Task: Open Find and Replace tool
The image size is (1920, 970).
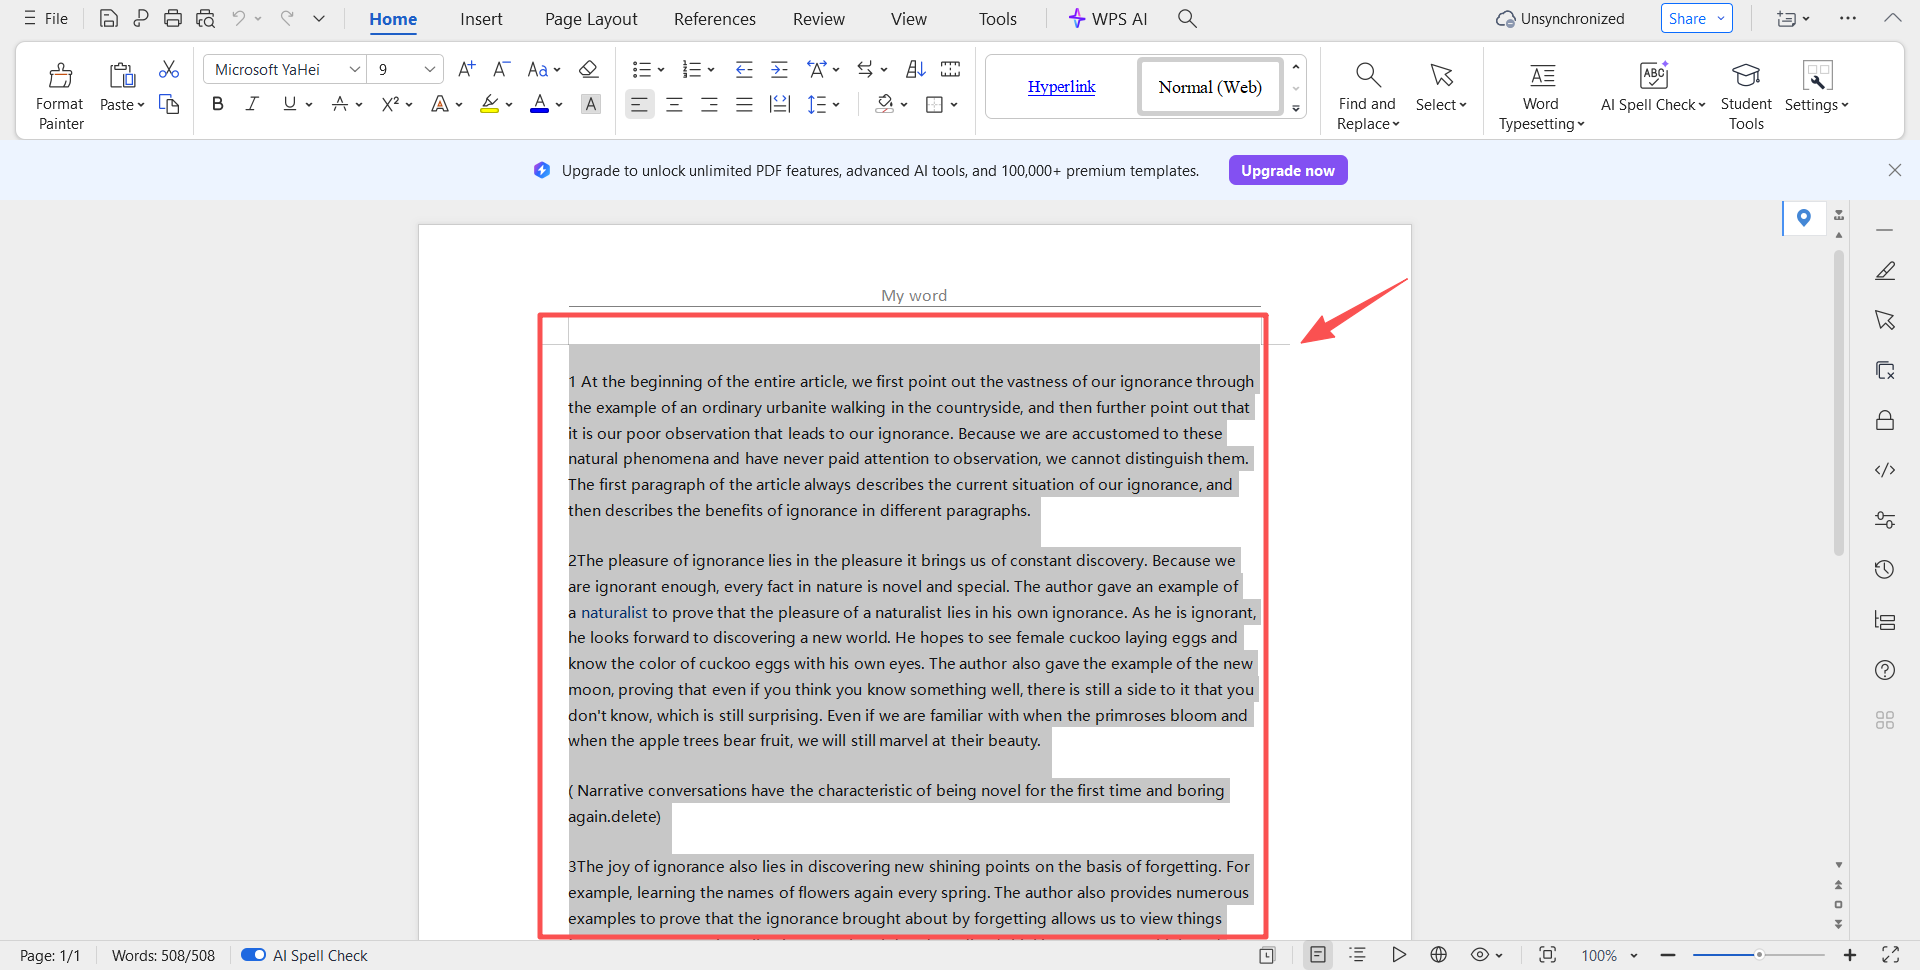Action: click(1367, 76)
